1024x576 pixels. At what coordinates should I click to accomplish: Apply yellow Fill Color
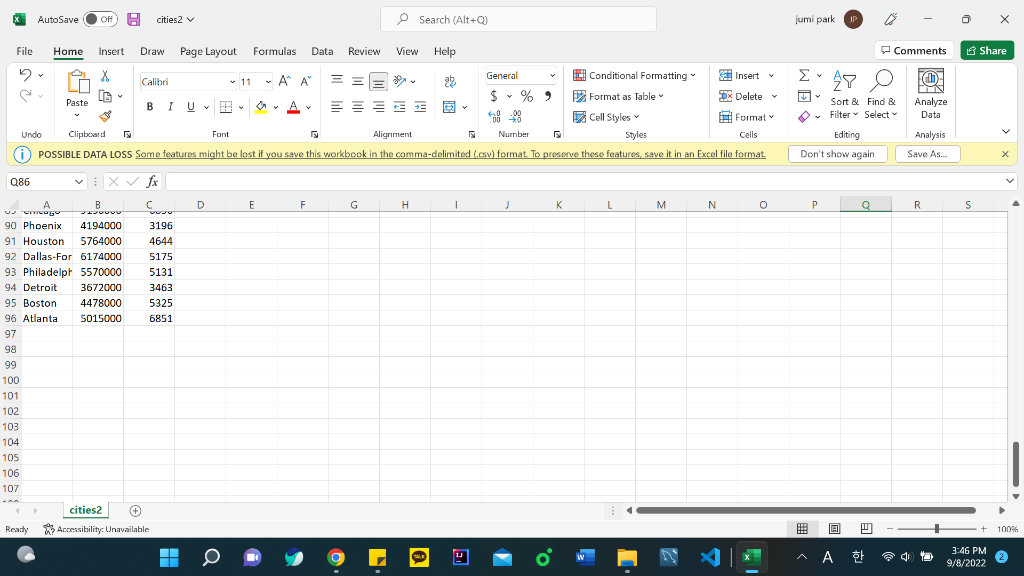coord(261,106)
